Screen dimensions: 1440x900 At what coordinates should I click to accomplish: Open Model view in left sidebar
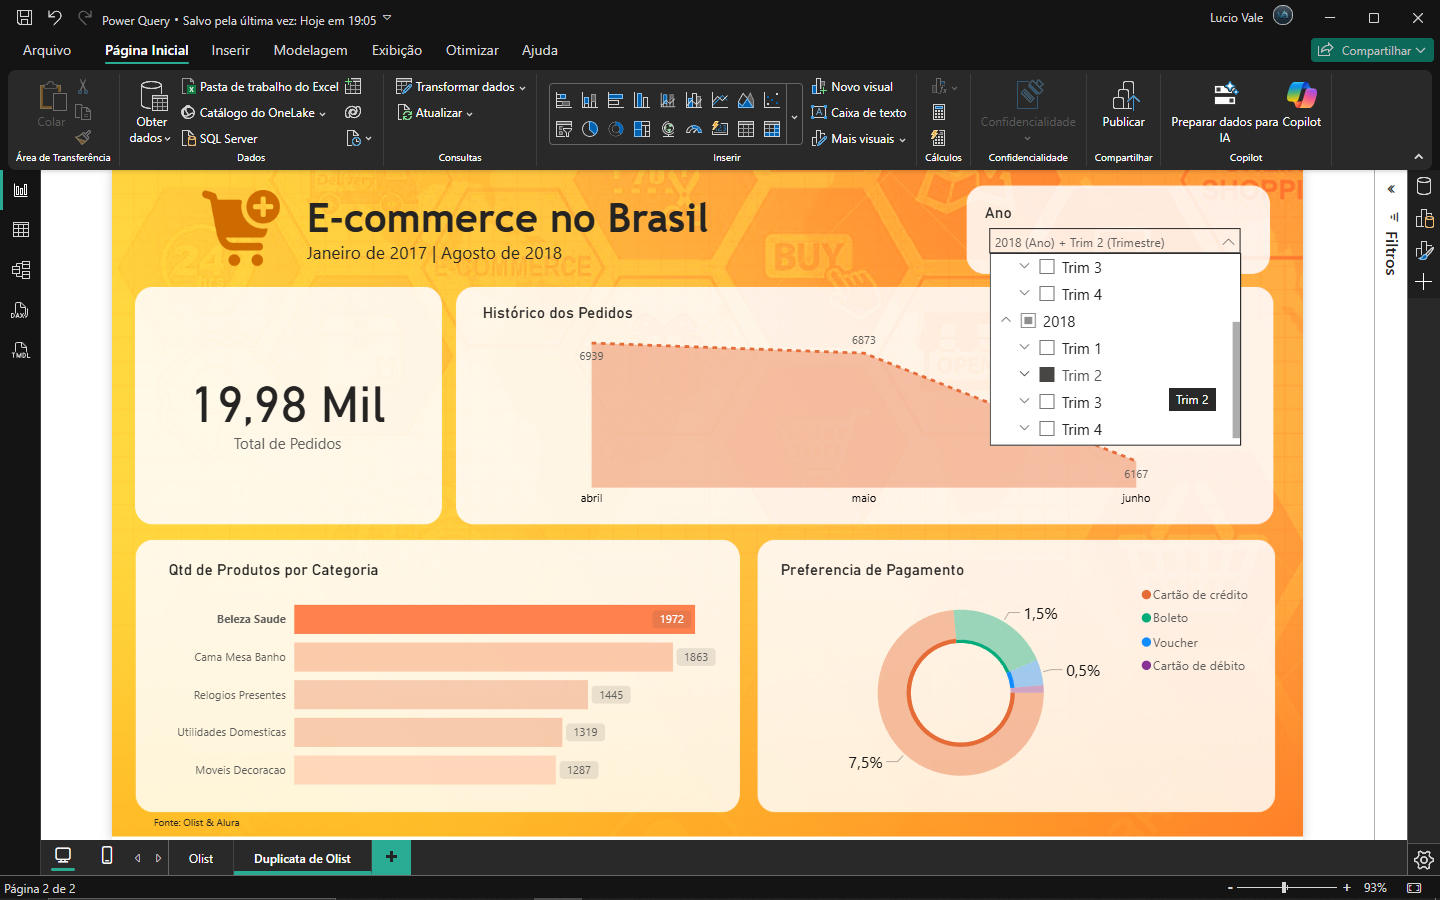21,270
